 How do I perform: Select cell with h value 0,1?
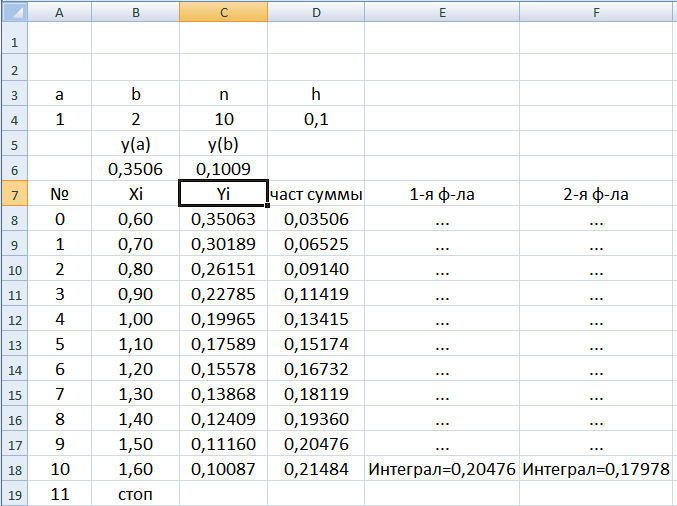tap(316, 119)
